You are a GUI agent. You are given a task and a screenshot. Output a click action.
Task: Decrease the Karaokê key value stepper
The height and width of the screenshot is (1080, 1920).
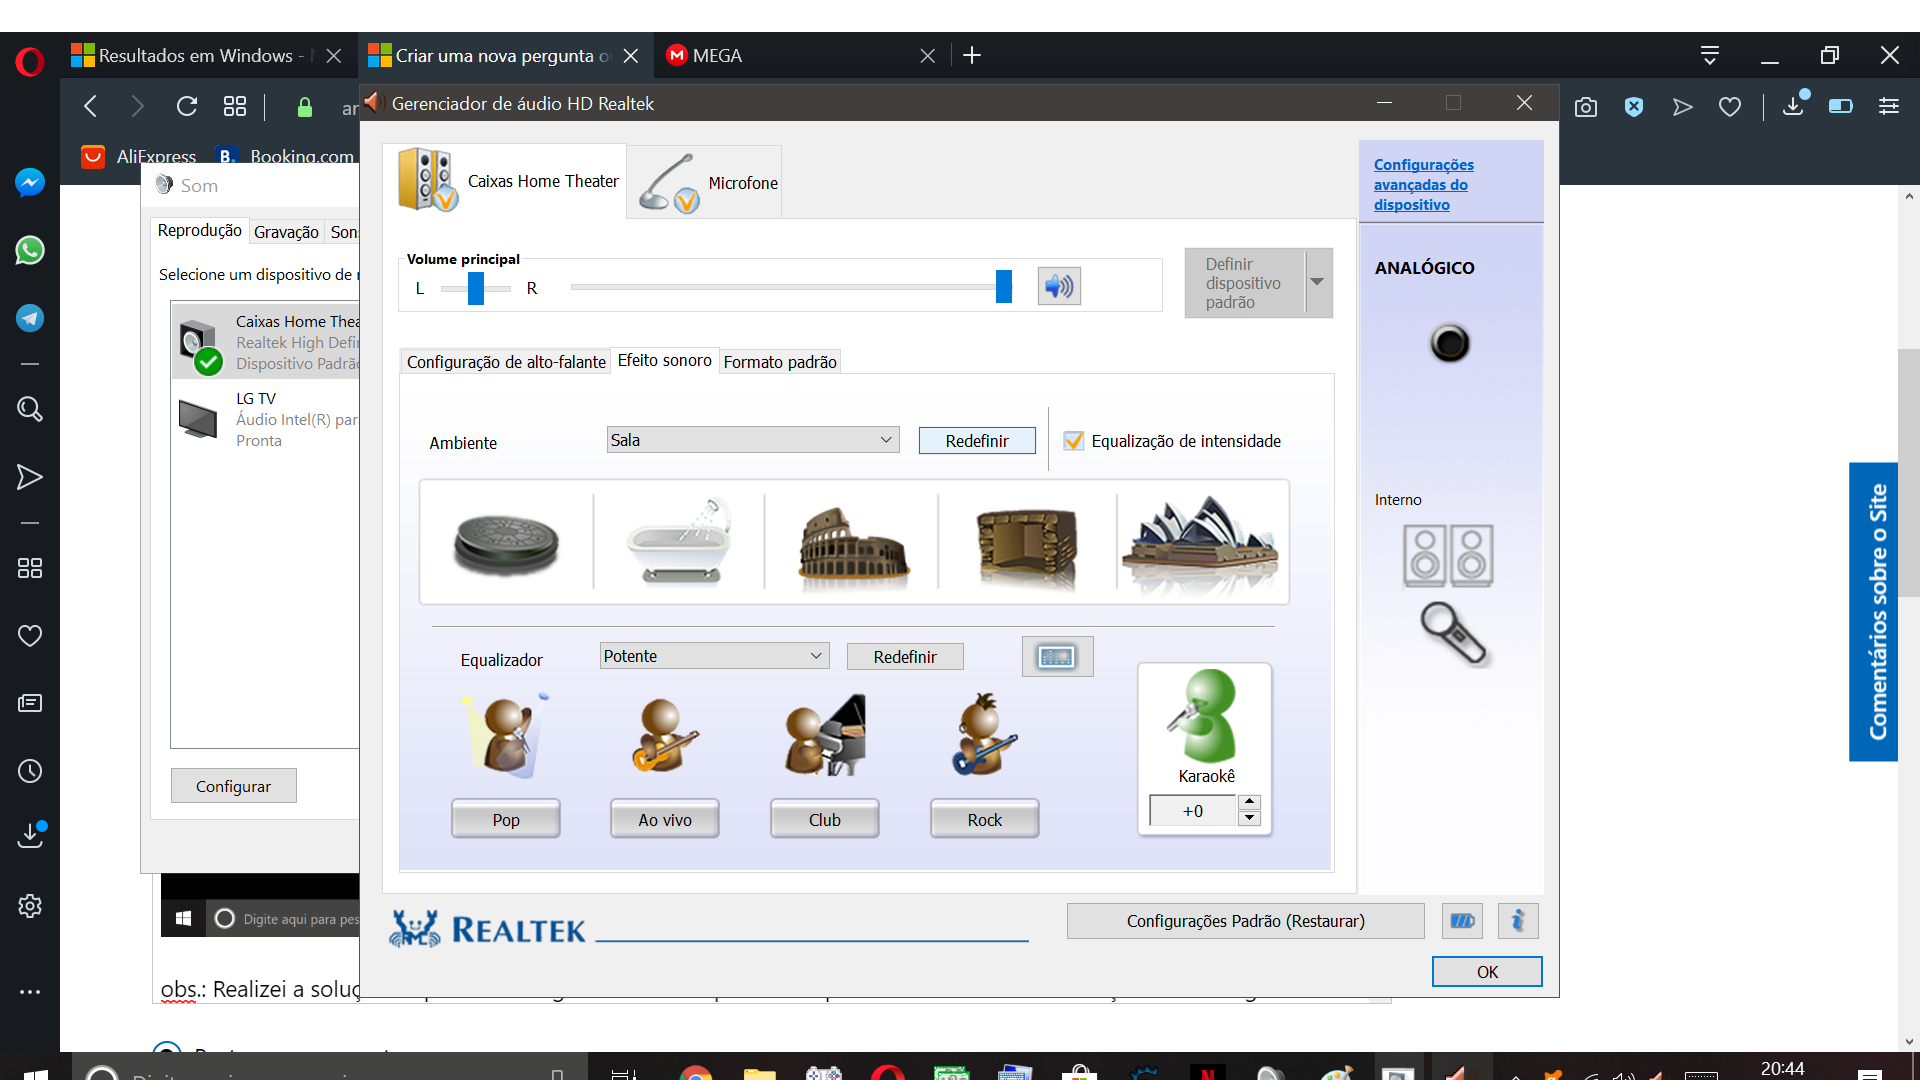1249,819
